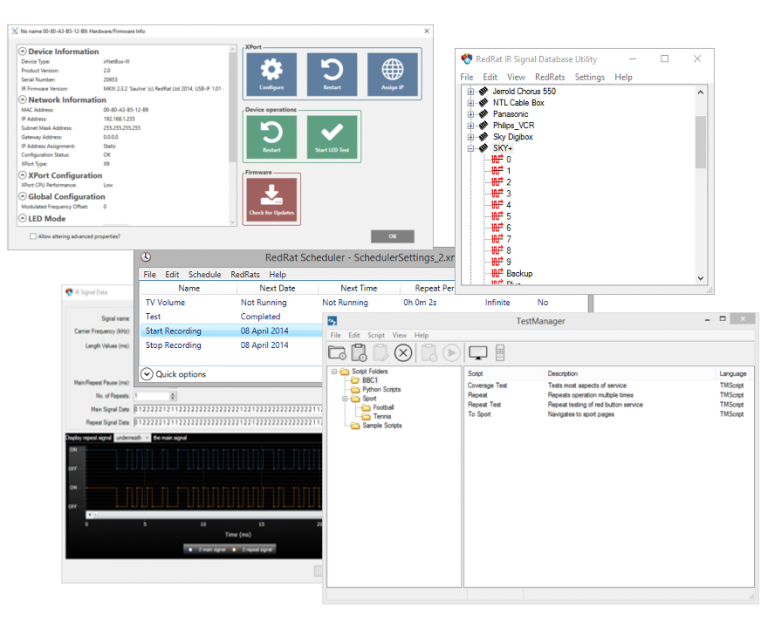Click OK in Hardware/Firmware Info dialog
This screenshot has width=768, height=628.
click(392, 236)
